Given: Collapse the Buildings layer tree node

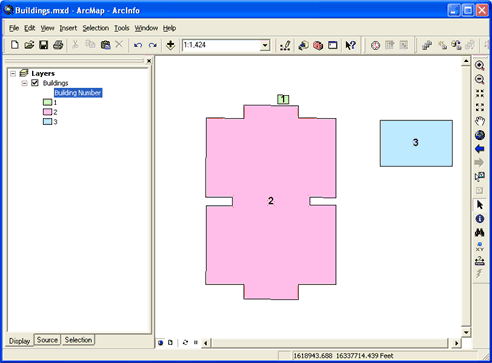Looking at the screenshot, I should point(24,83).
